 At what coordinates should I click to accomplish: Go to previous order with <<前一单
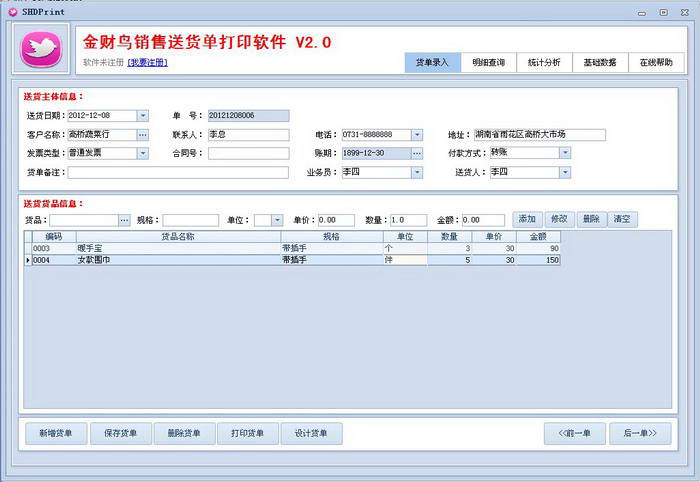tap(575, 433)
